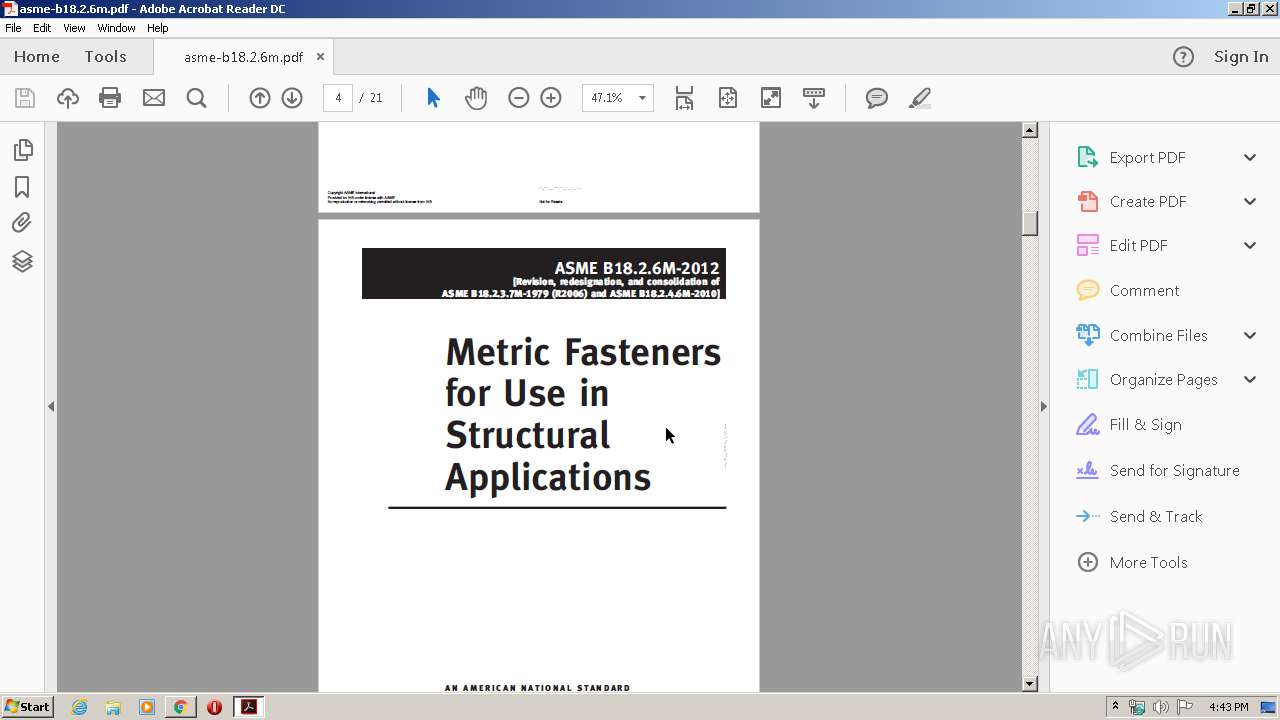
Task: Launch Internet Explorer from taskbar
Action: 79,707
